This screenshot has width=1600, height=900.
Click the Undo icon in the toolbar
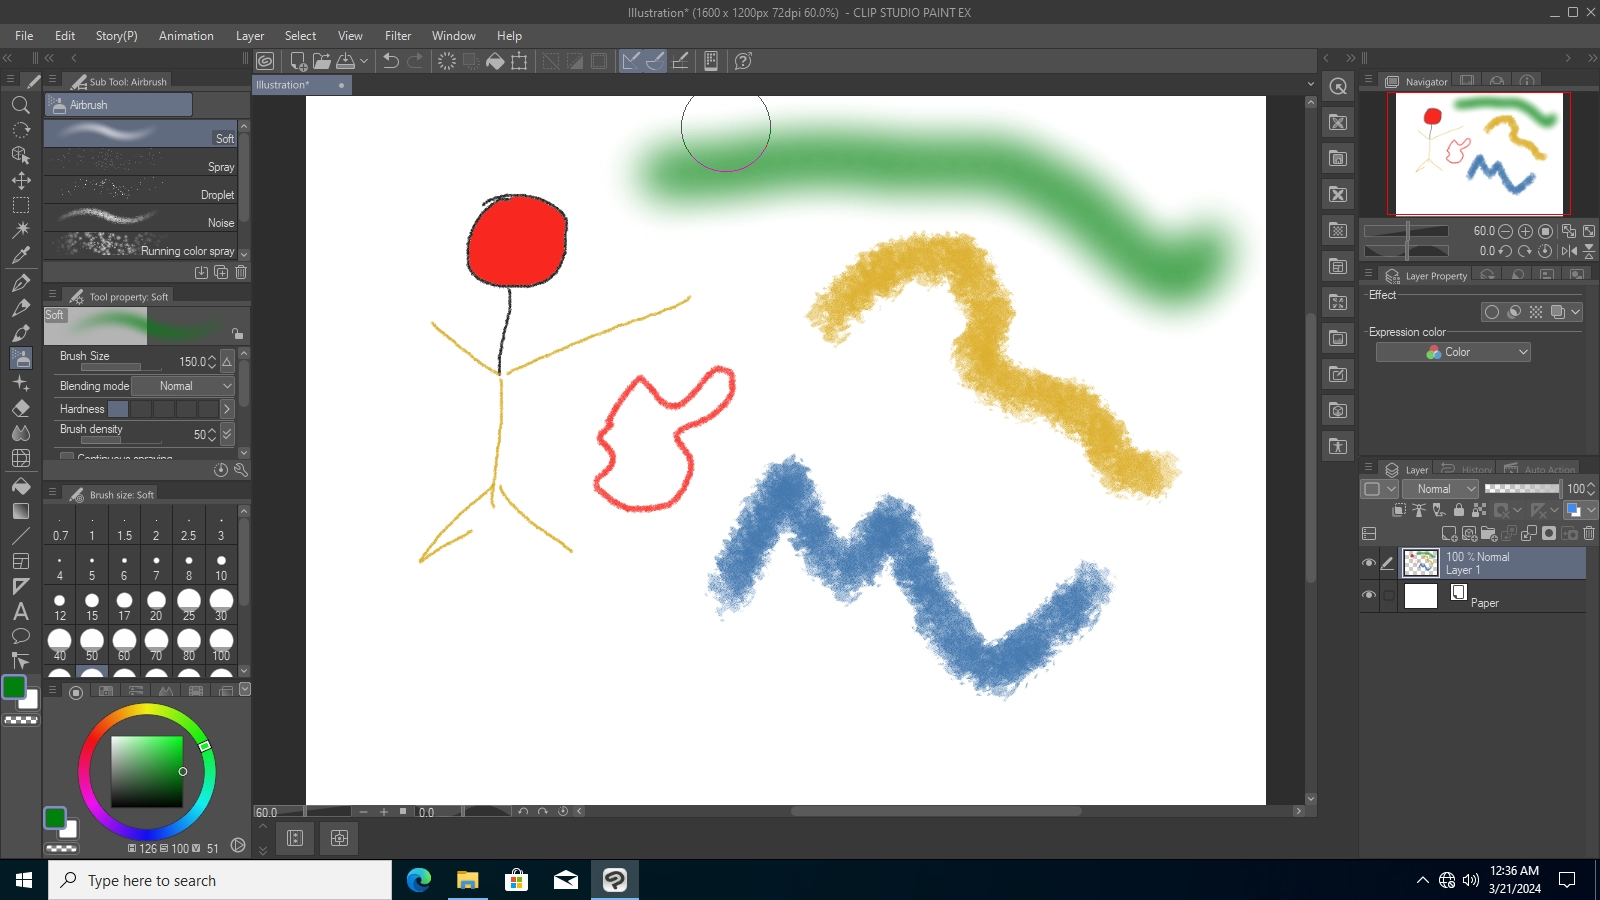pos(389,61)
